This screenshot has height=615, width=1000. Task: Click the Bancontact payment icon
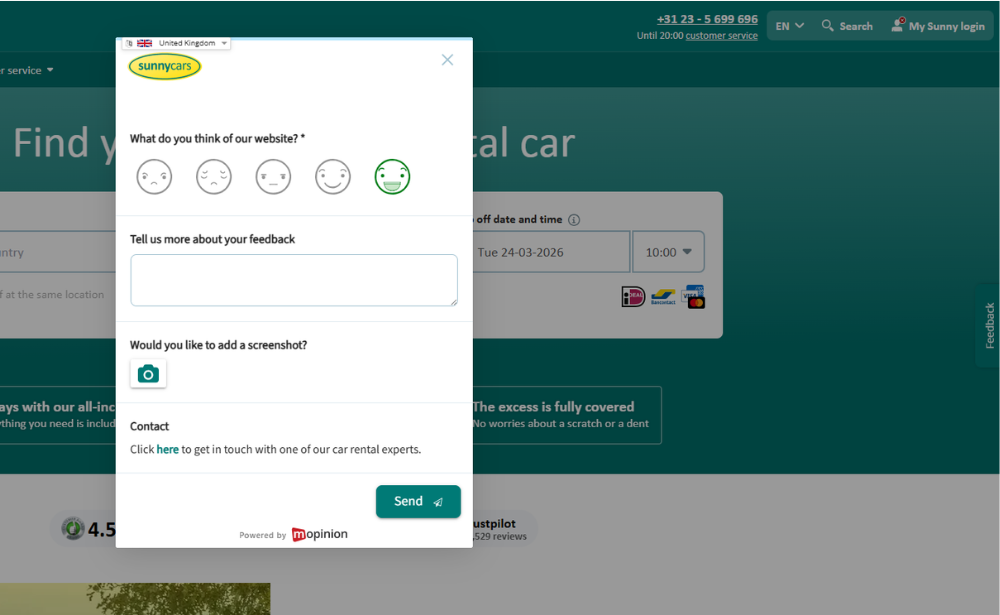[662, 297]
